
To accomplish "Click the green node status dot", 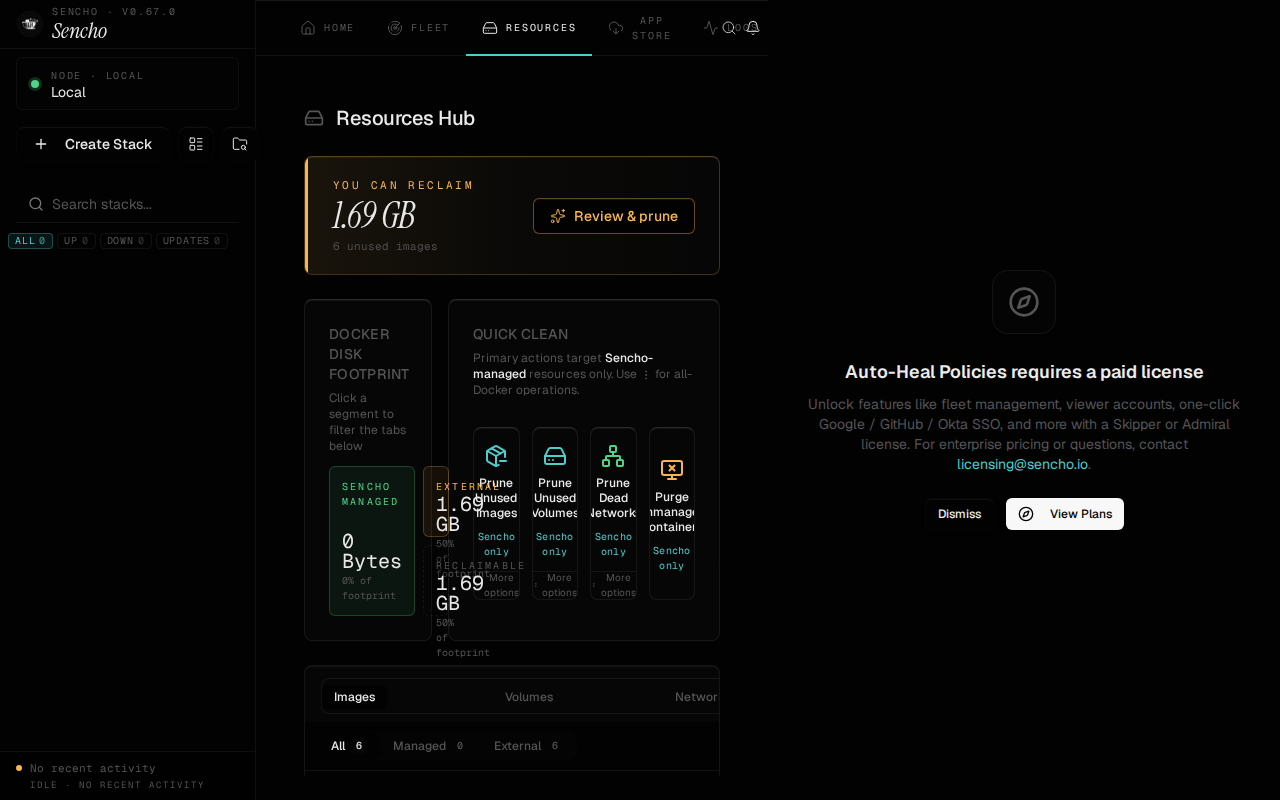I will [35, 84].
